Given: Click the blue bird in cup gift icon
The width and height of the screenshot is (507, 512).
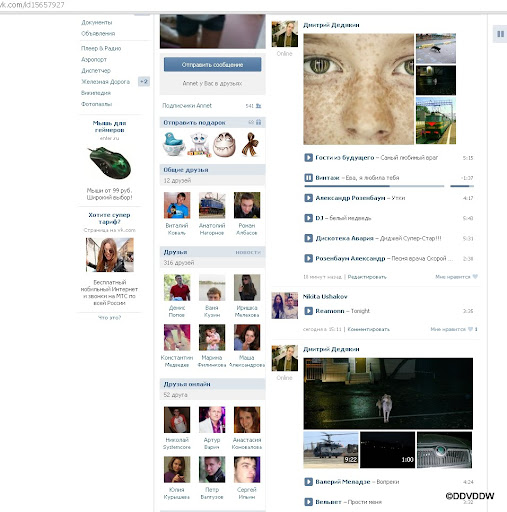Looking at the screenshot, I should (x=173, y=144).
